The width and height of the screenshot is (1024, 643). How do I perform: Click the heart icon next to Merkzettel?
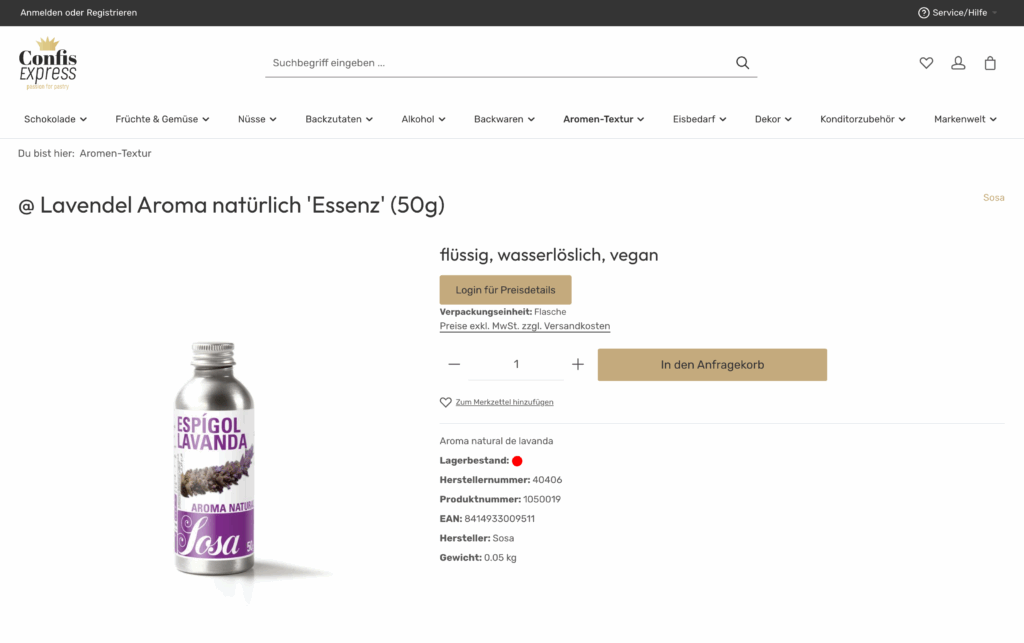click(445, 402)
